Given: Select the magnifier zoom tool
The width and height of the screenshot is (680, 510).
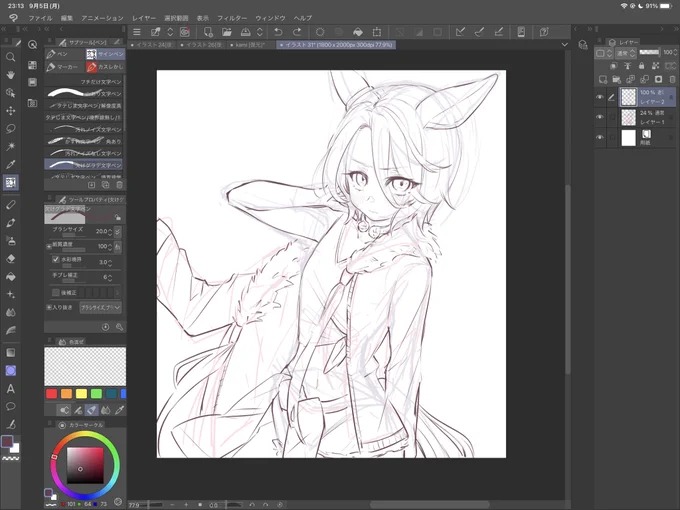Looking at the screenshot, I should coord(11,57).
